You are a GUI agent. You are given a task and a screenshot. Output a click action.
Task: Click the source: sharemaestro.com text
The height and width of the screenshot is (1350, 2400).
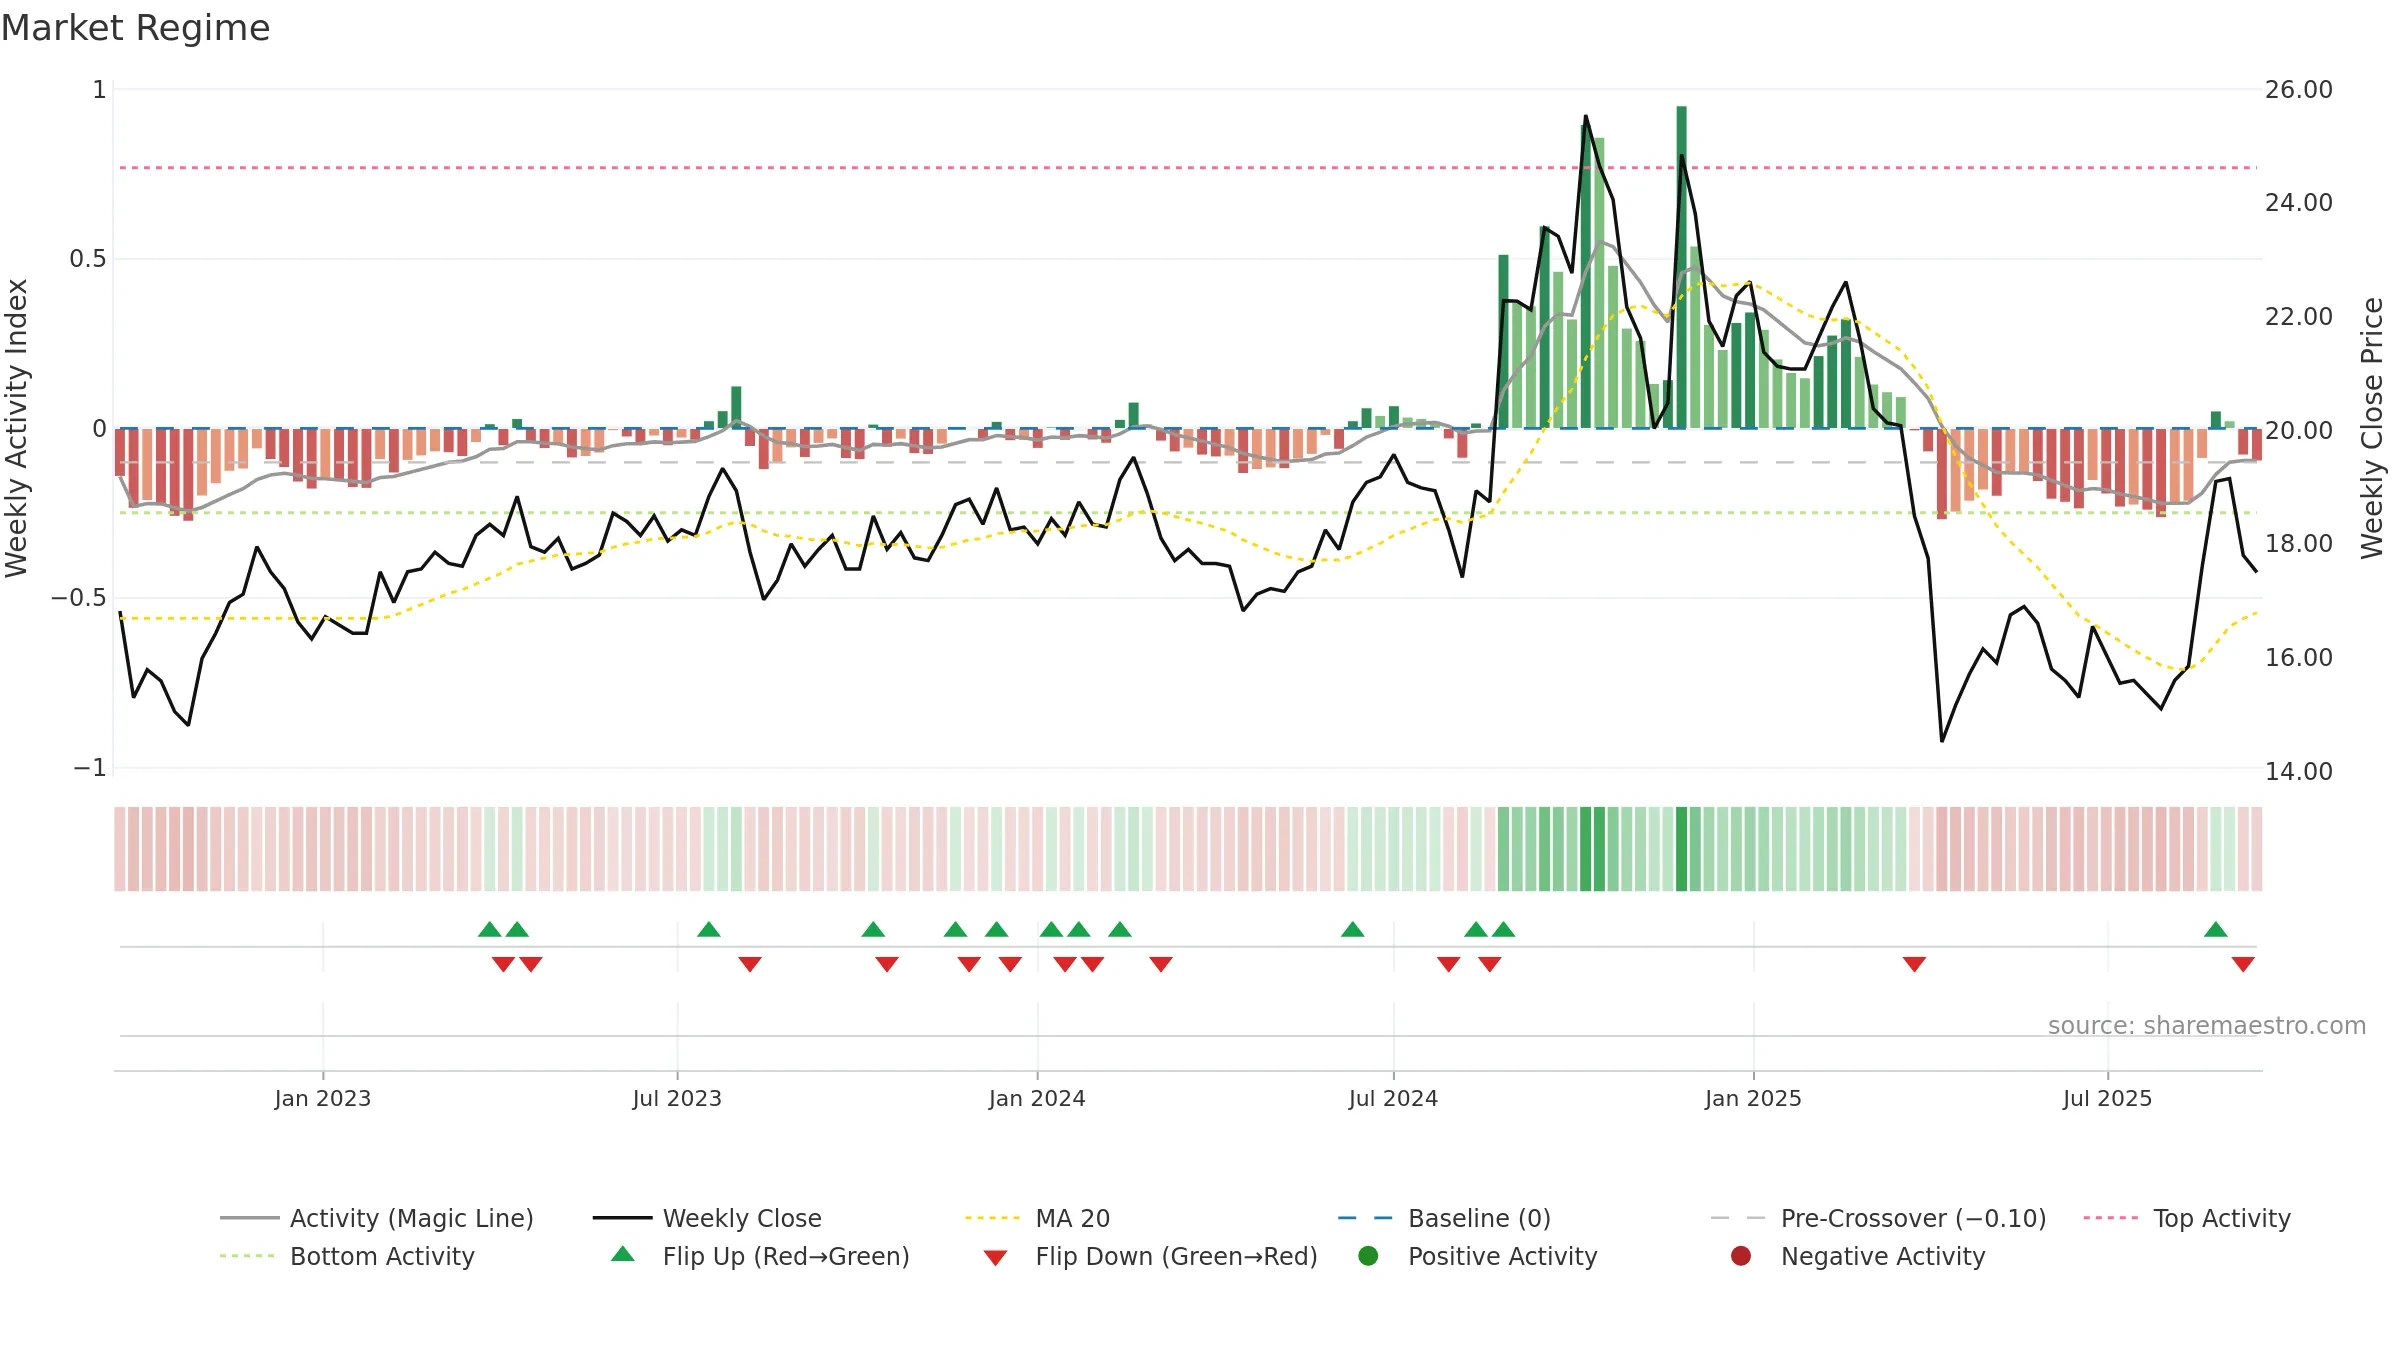[x=2207, y=1026]
